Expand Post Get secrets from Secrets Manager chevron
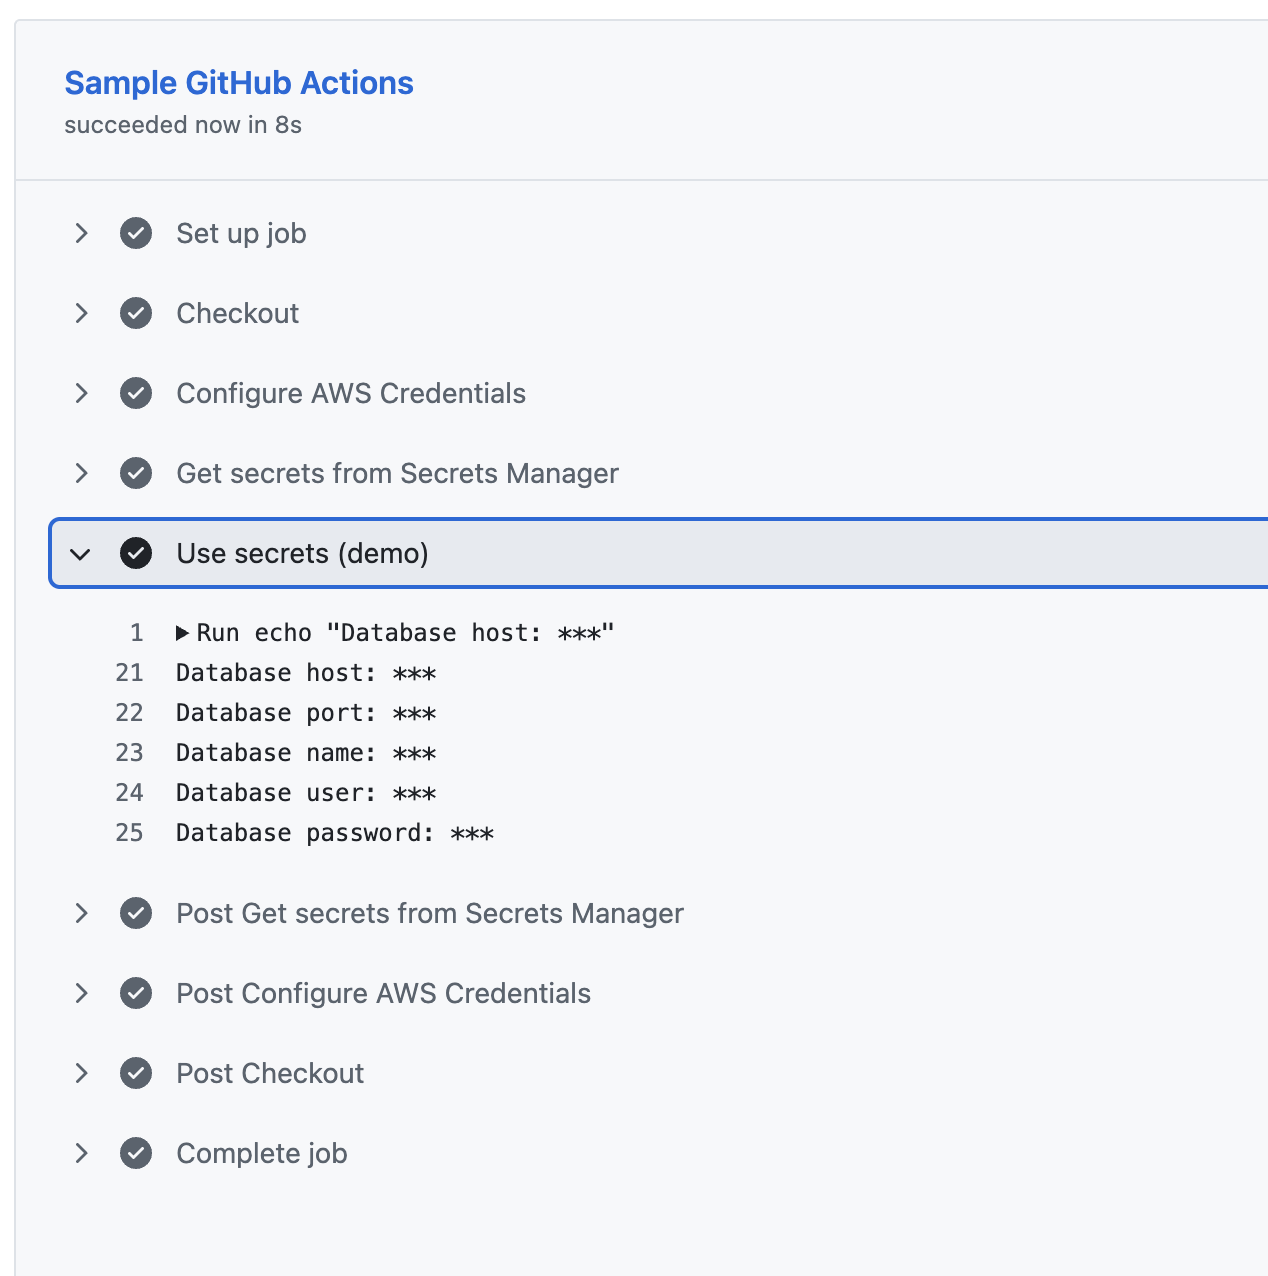The height and width of the screenshot is (1276, 1268). [82, 913]
